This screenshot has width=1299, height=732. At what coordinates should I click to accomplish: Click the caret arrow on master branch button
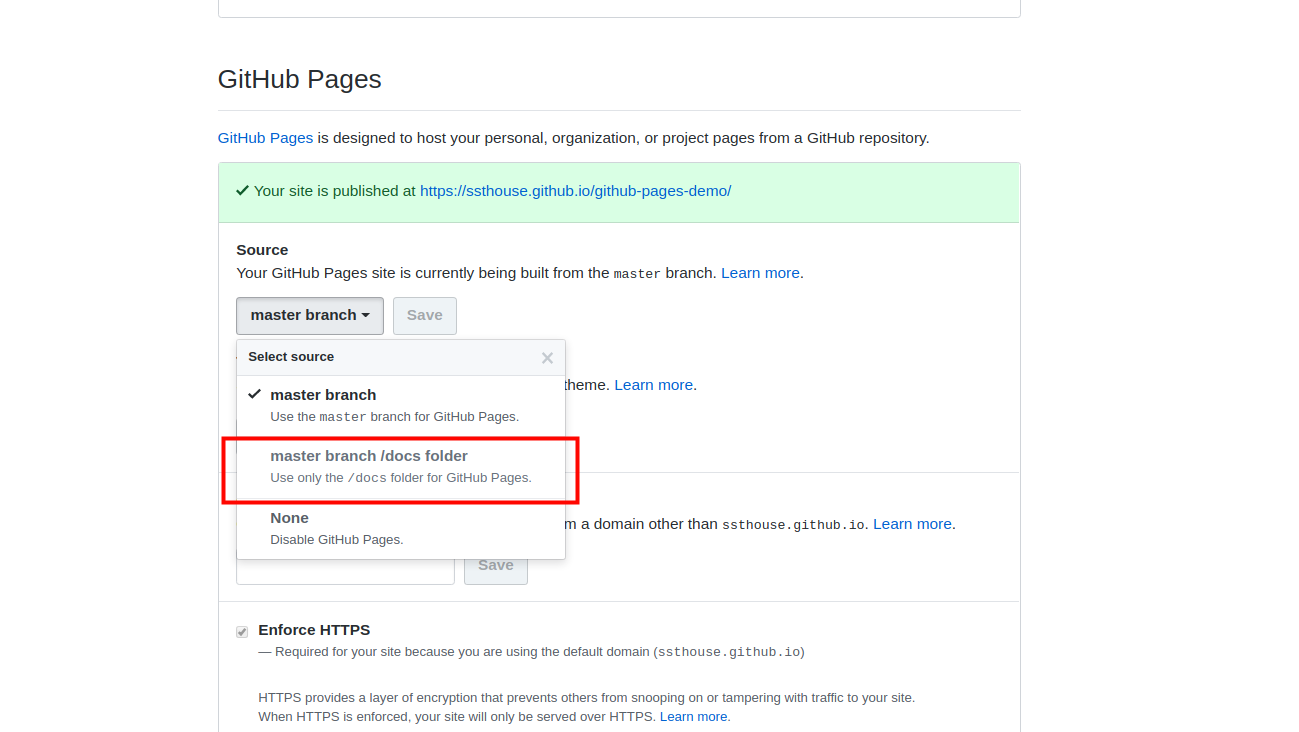[x=368, y=315]
